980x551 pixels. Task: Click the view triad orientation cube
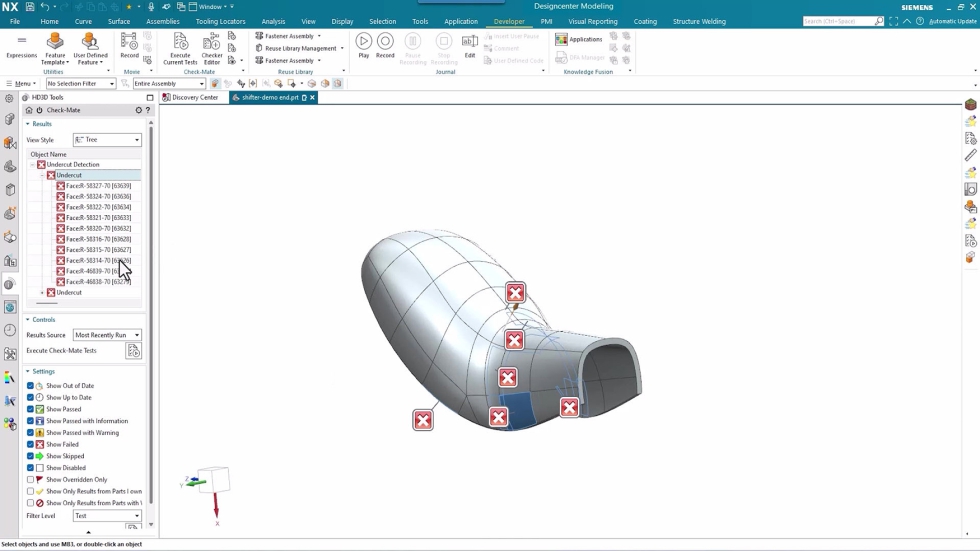point(214,480)
